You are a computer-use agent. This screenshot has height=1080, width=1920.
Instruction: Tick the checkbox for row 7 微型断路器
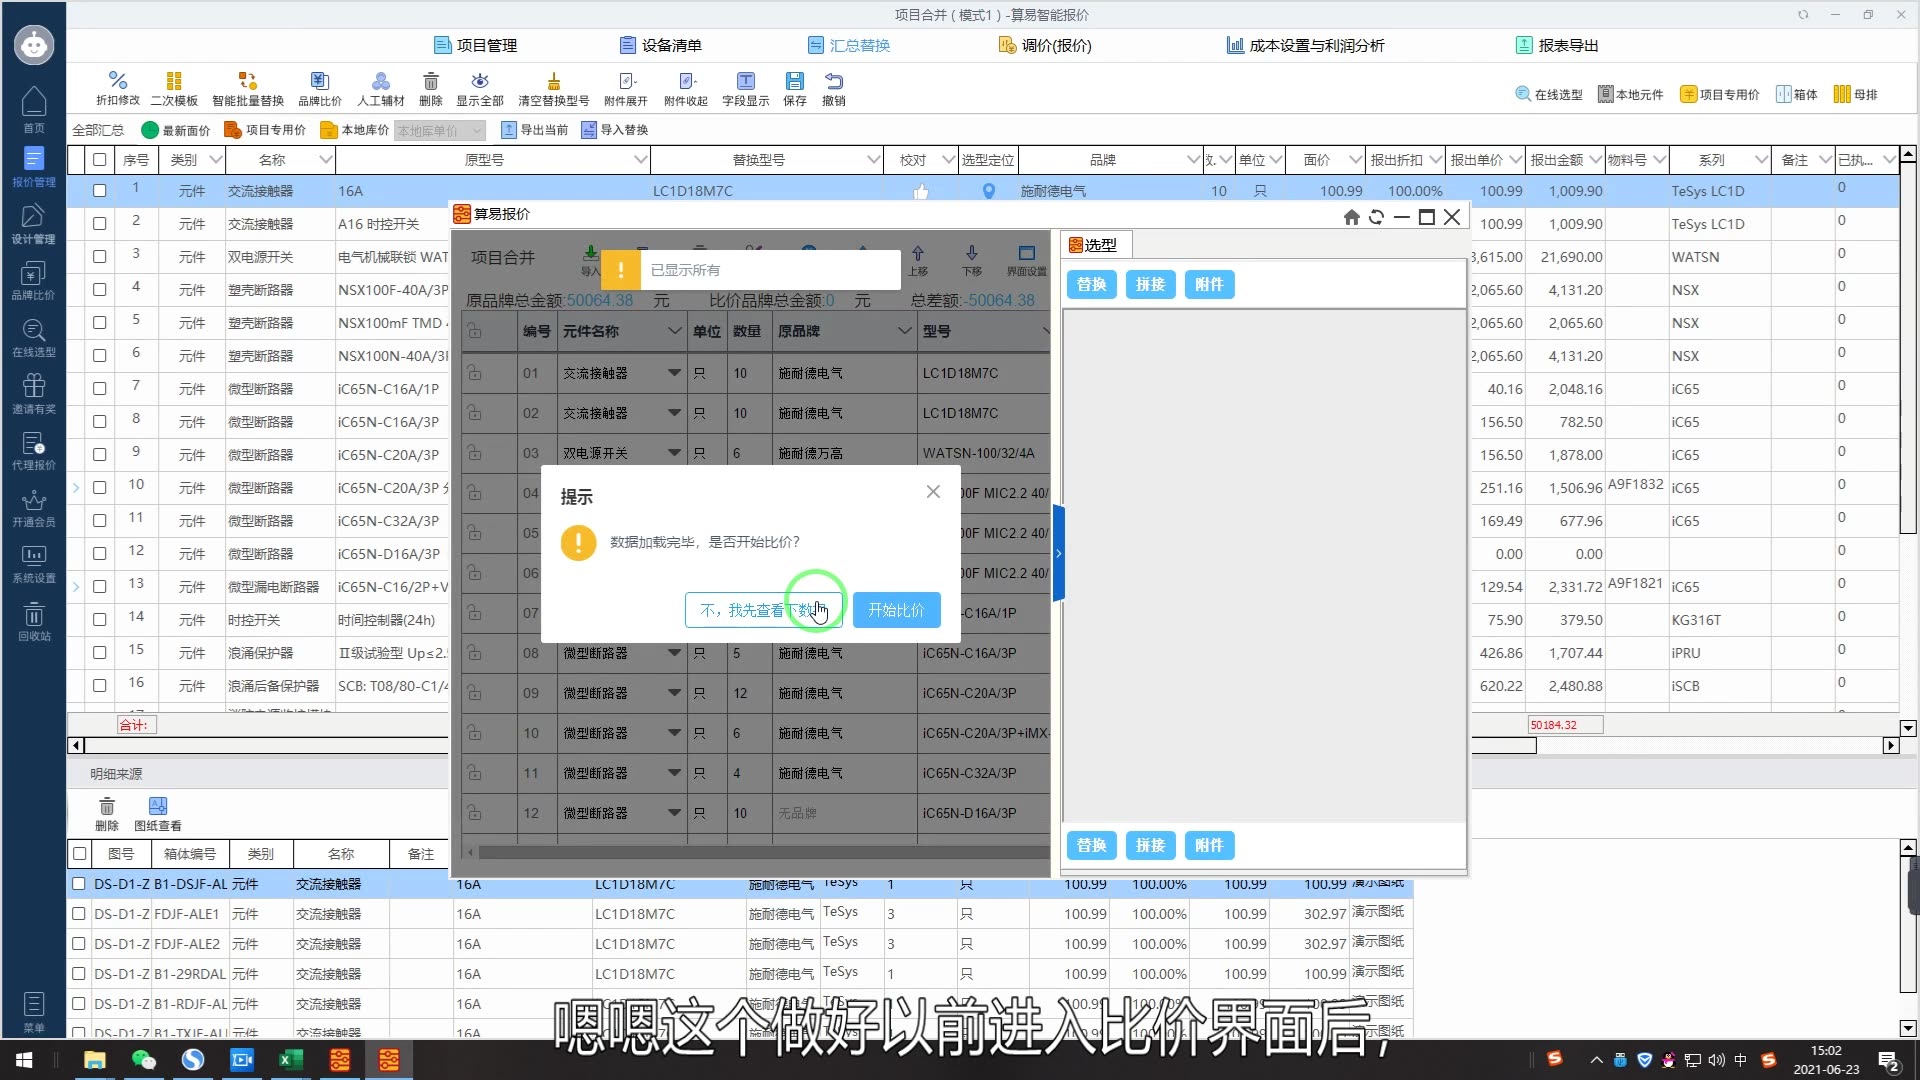click(x=99, y=388)
